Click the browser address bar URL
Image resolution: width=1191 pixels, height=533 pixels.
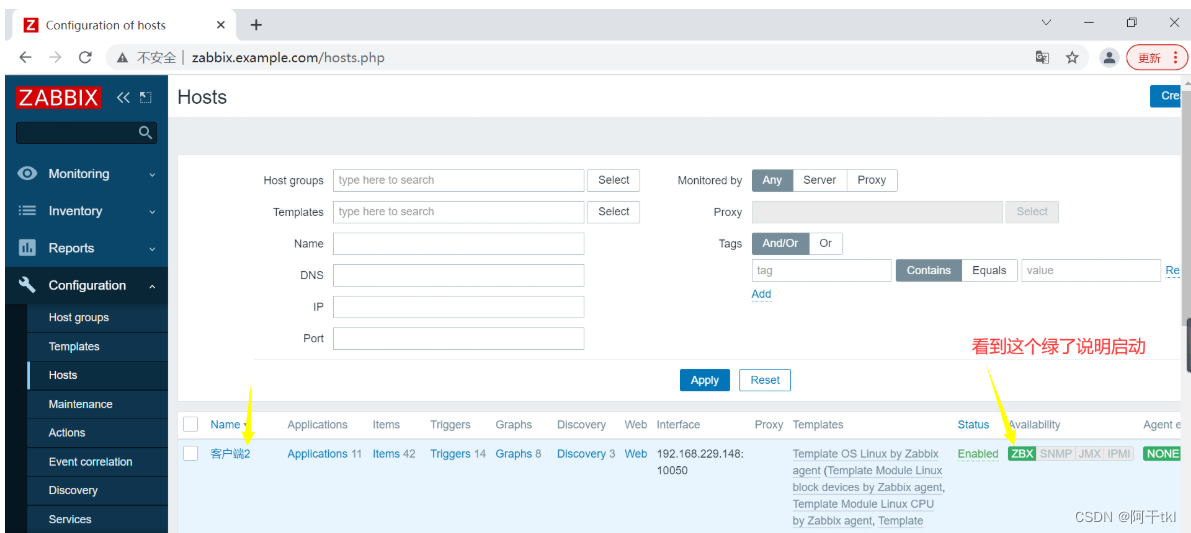288,58
